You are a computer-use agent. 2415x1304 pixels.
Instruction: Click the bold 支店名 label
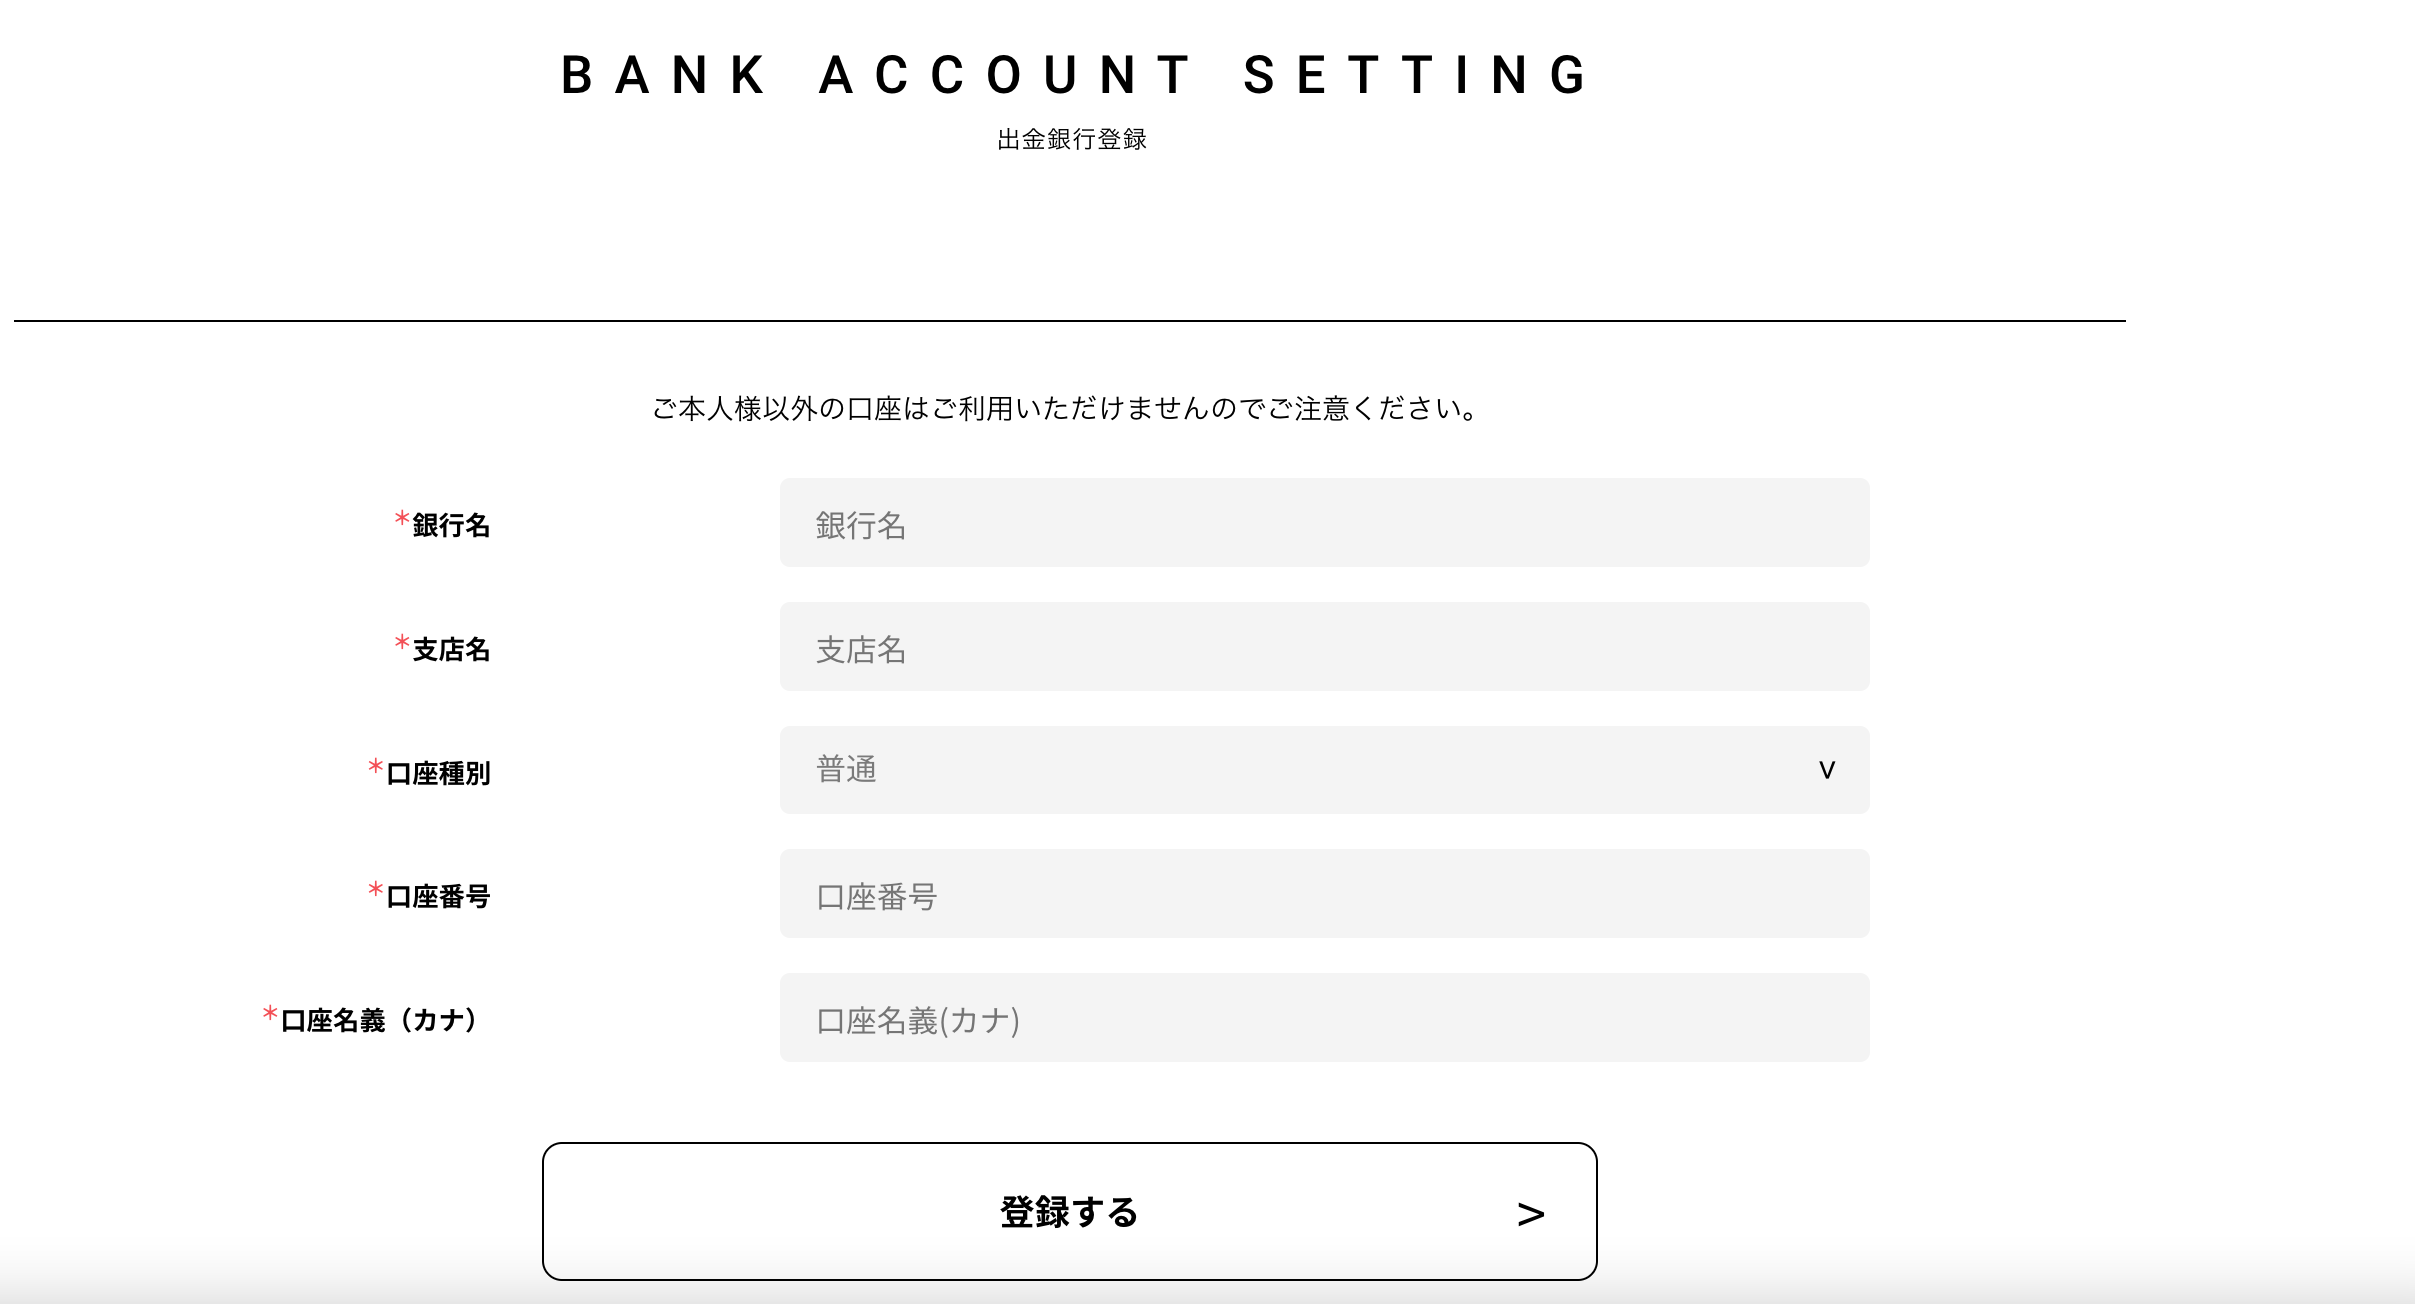point(451,649)
